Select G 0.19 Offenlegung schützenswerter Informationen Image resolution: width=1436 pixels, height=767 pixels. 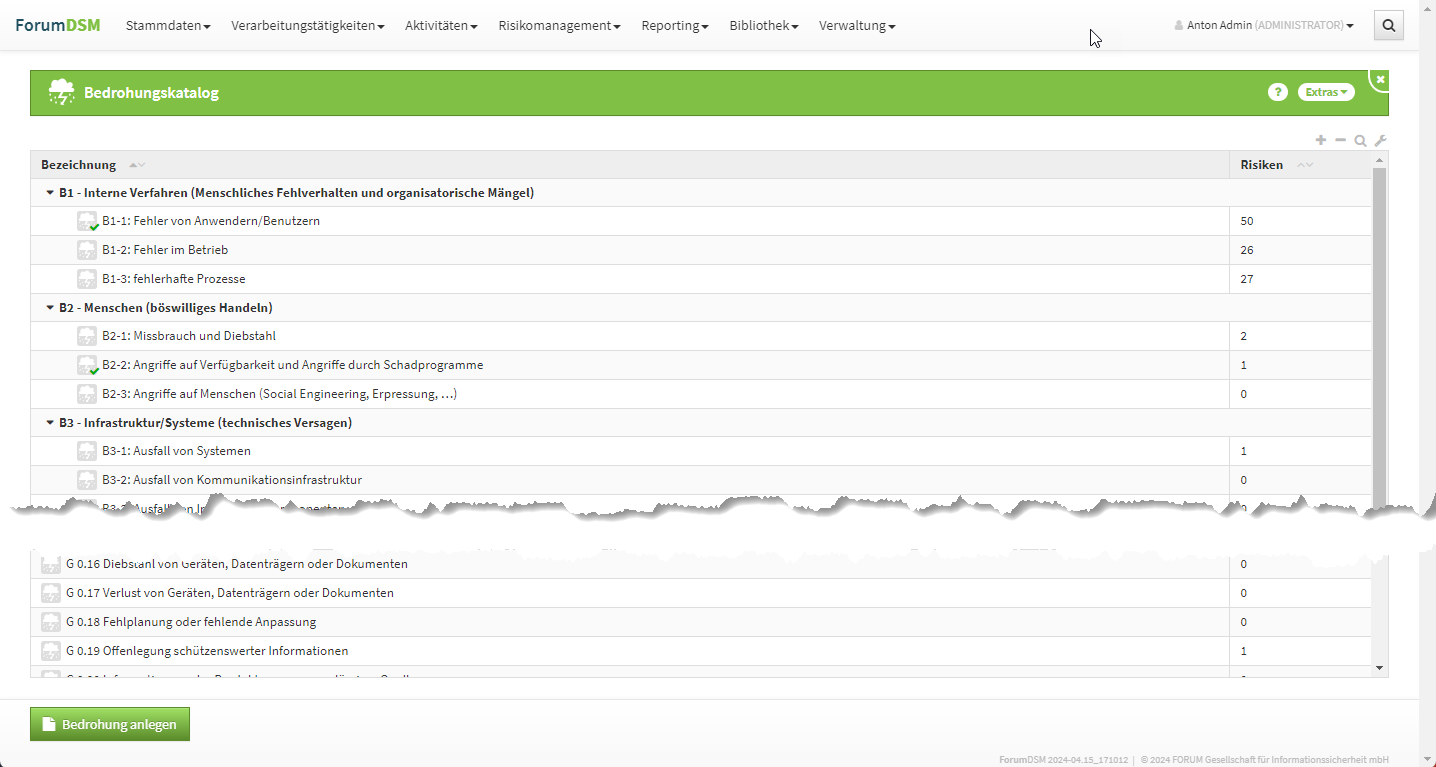[x=207, y=651]
